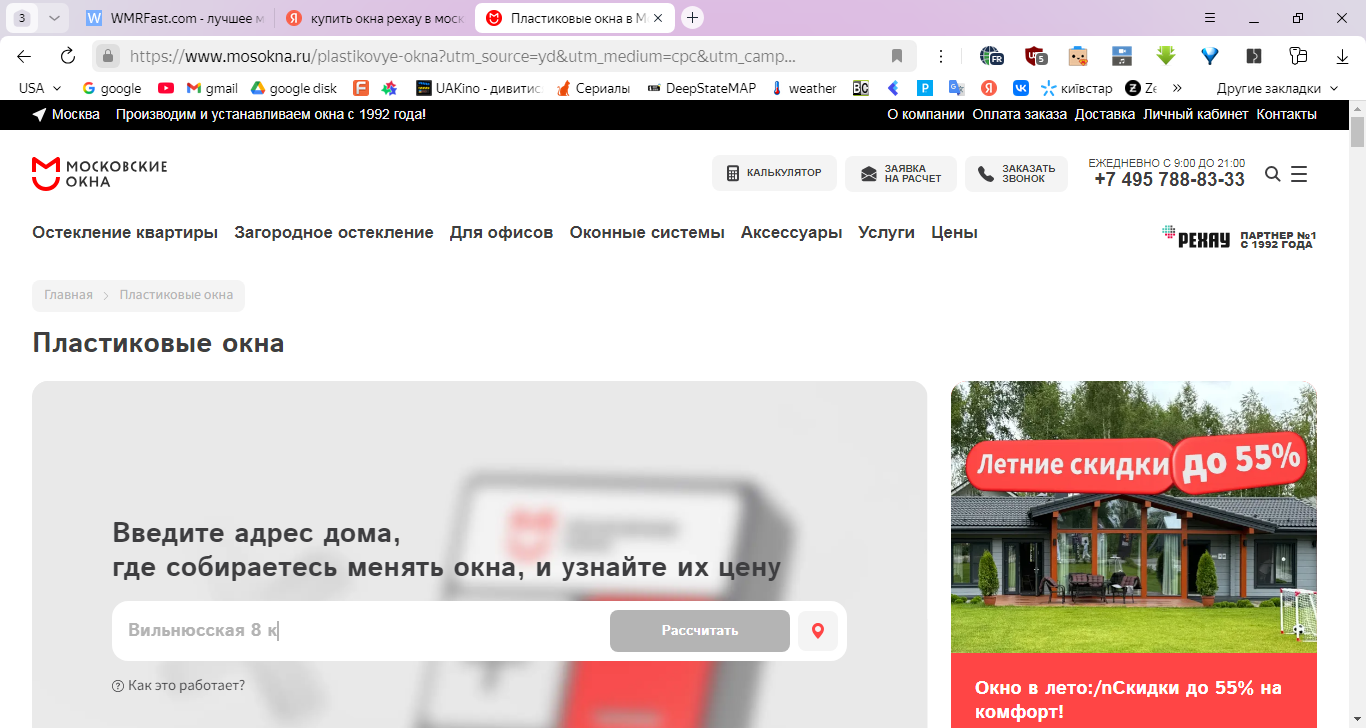Open the site search magnifier icon
The image size is (1366, 728).
[x=1273, y=174]
